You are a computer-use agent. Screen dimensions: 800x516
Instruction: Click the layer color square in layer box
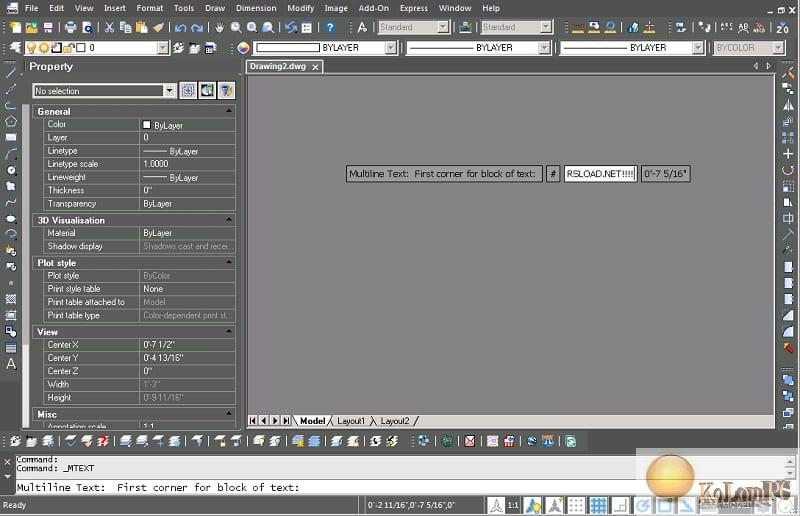(x=81, y=48)
